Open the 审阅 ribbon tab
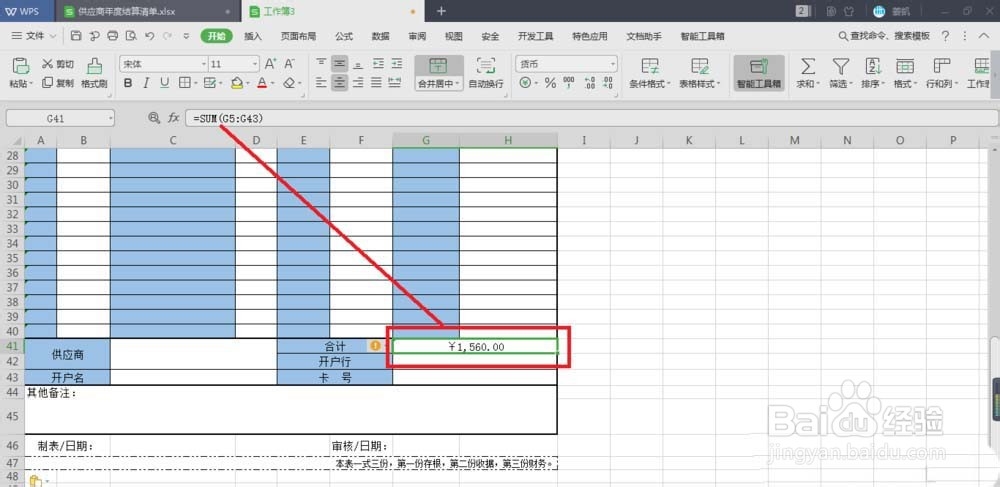Viewport: 1000px width, 487px height. click(x=417, y=36)
